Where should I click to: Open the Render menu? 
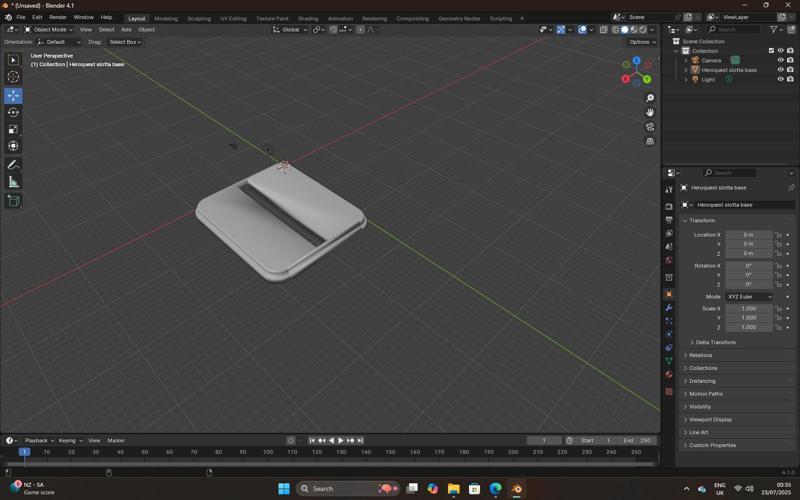click(58, 17)
